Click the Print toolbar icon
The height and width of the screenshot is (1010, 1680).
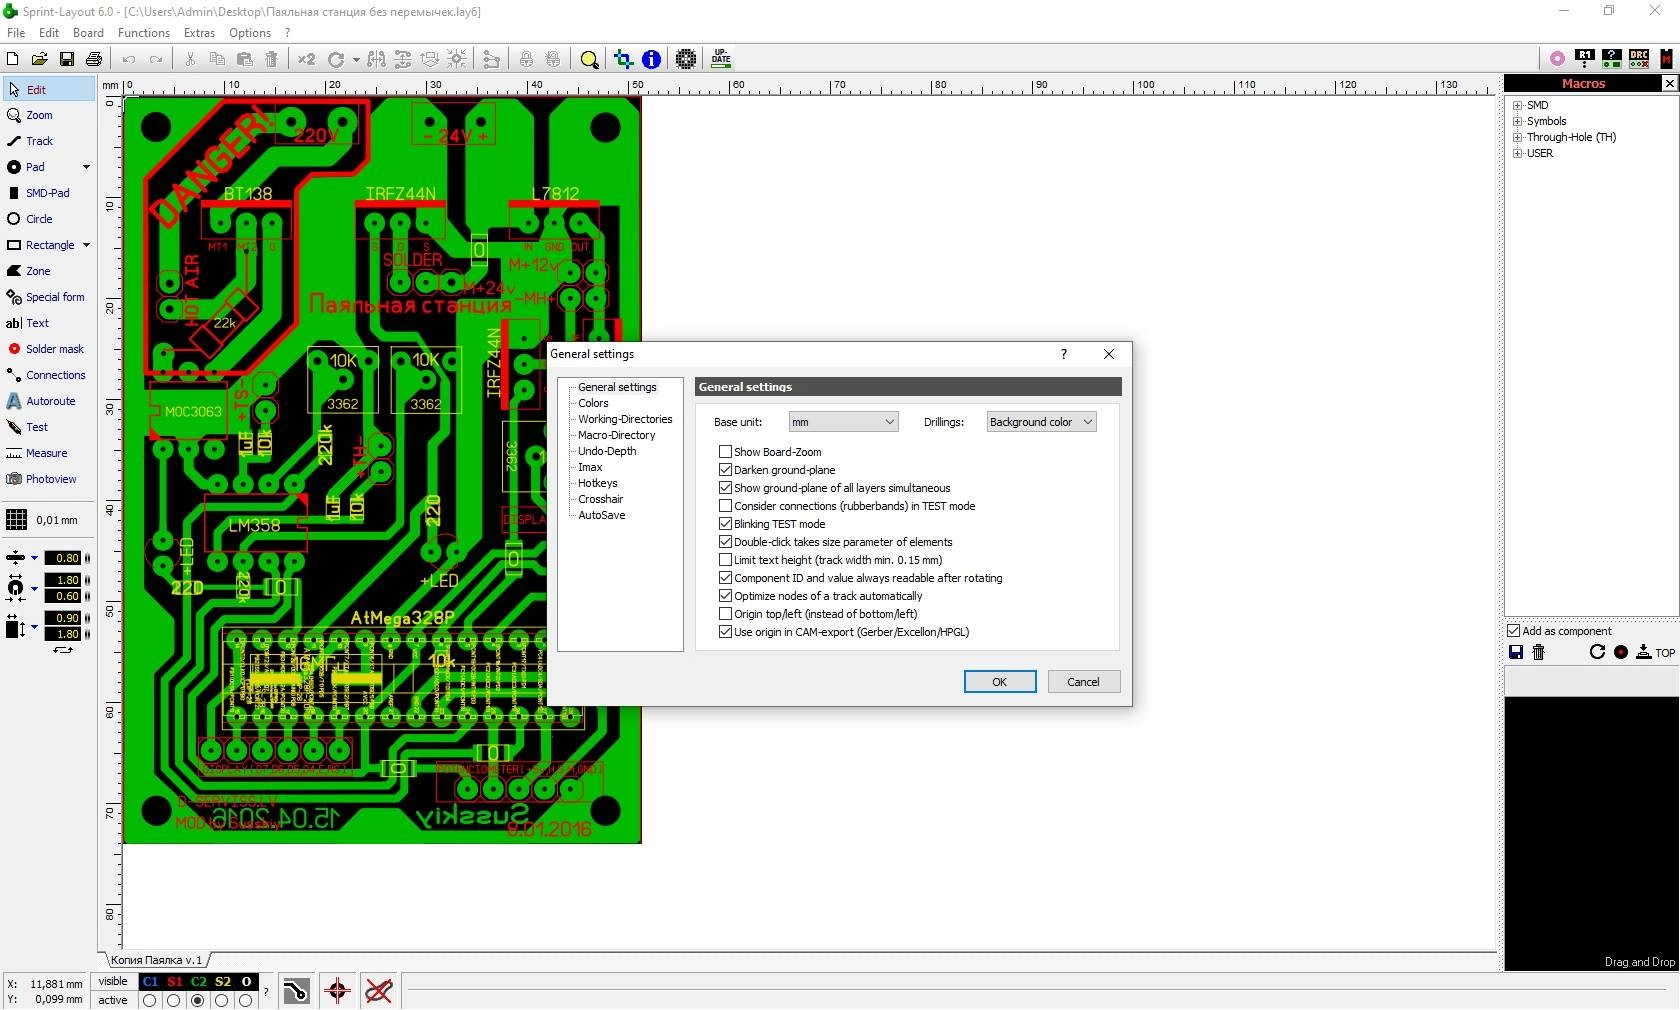(94, 59)
